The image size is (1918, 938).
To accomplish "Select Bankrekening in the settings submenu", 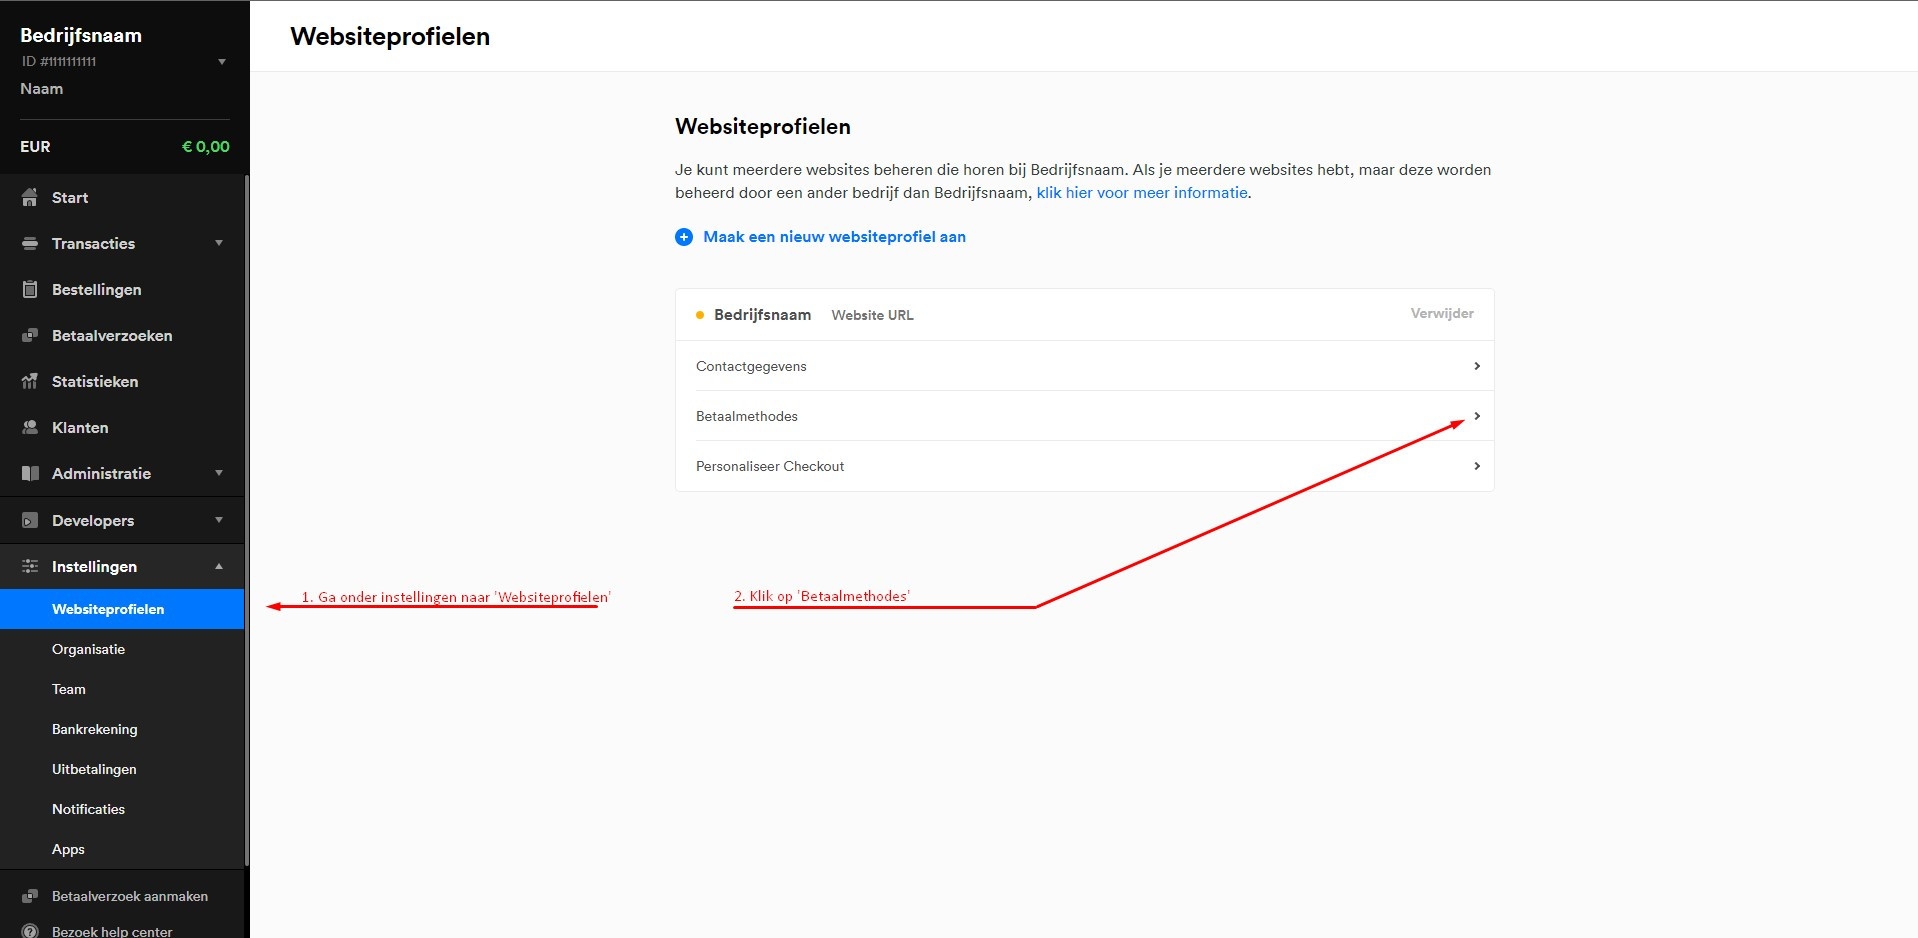I will click(95, 729).
